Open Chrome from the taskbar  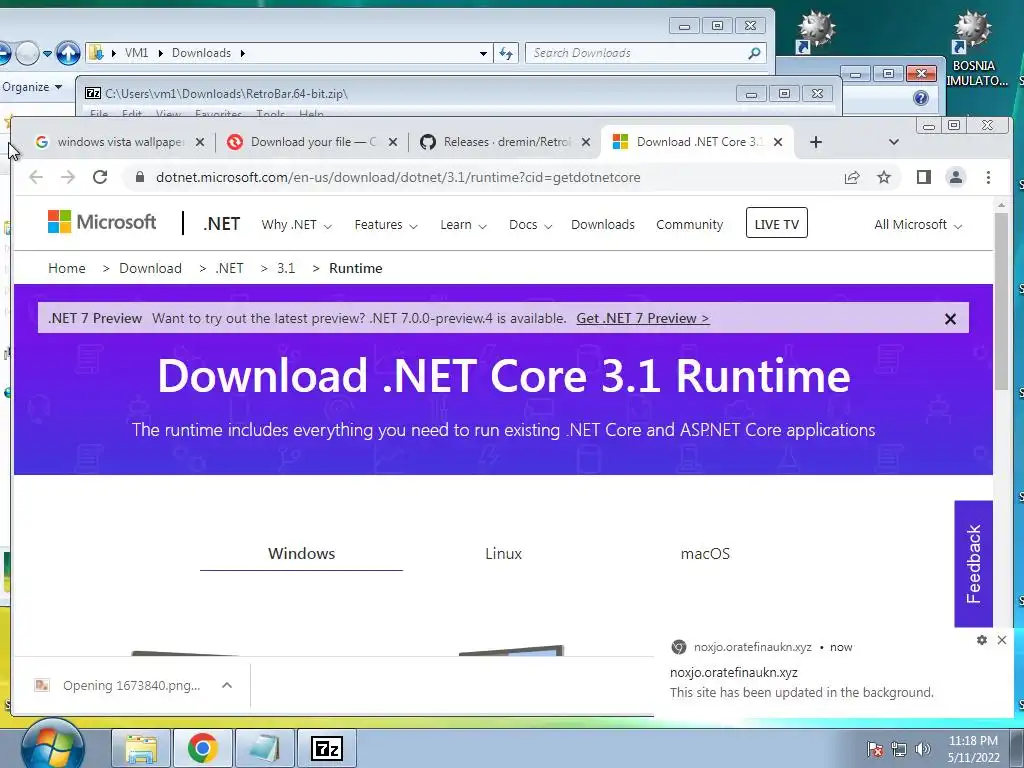tap(202, 748)
